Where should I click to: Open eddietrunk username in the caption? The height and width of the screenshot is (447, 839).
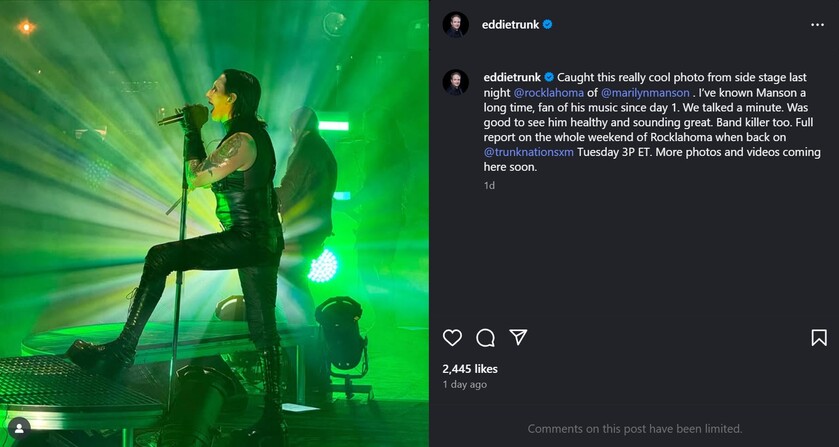coord(512,78)
